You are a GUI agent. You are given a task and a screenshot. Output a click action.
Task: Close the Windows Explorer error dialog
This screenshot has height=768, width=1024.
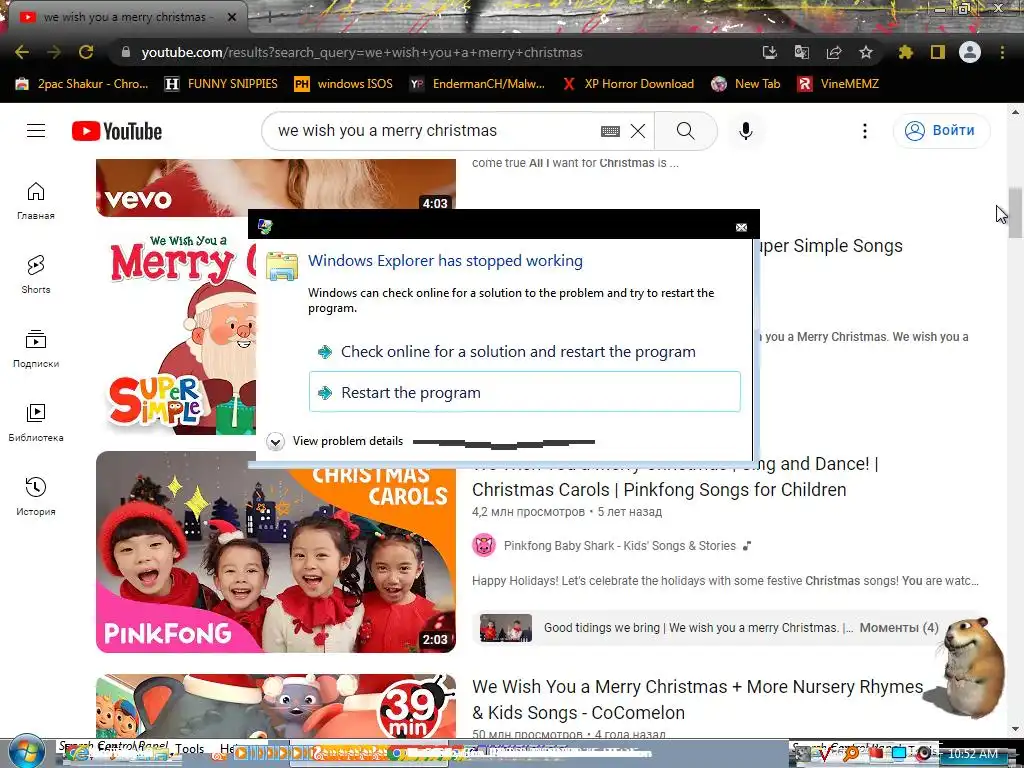(x=741, y=227)
